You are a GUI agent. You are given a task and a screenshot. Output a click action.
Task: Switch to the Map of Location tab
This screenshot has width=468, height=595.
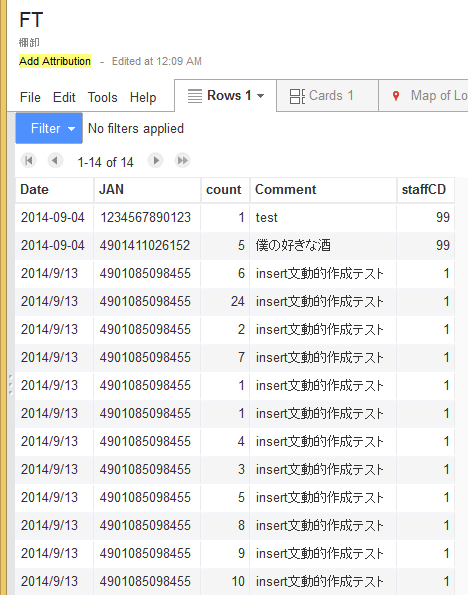424,96
